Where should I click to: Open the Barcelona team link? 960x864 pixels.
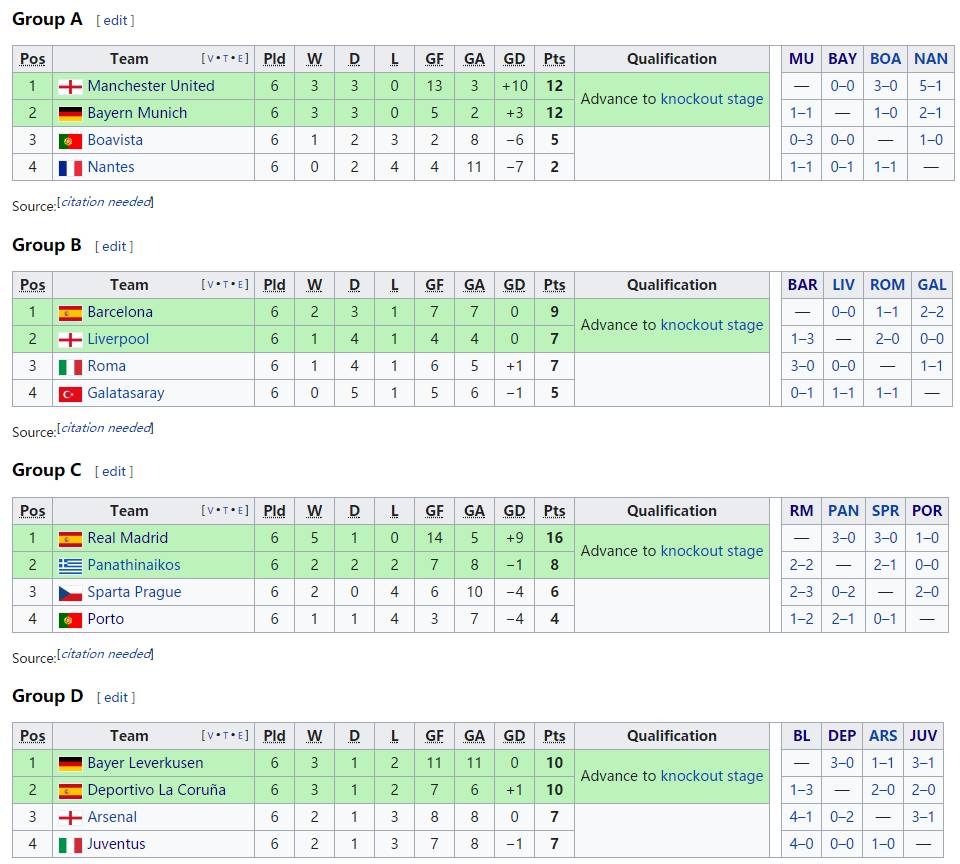click(x=120, y=312)
